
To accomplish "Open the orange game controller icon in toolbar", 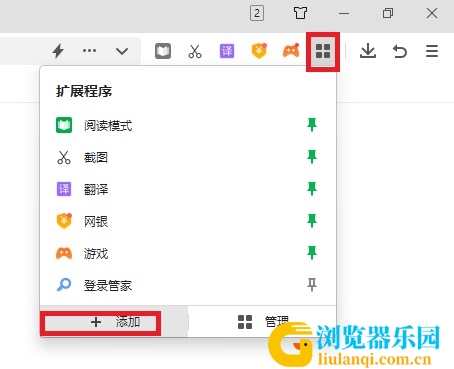I will point(291,51).
